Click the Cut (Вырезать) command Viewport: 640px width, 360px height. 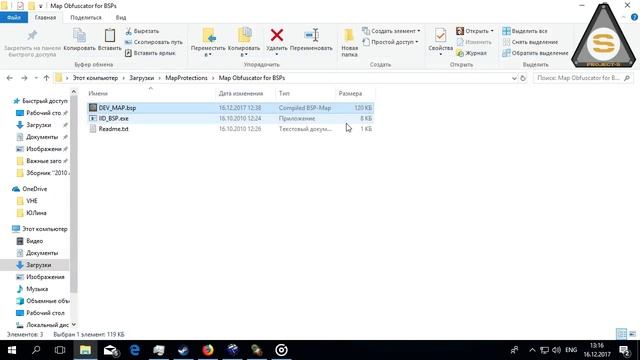[142, 31]
